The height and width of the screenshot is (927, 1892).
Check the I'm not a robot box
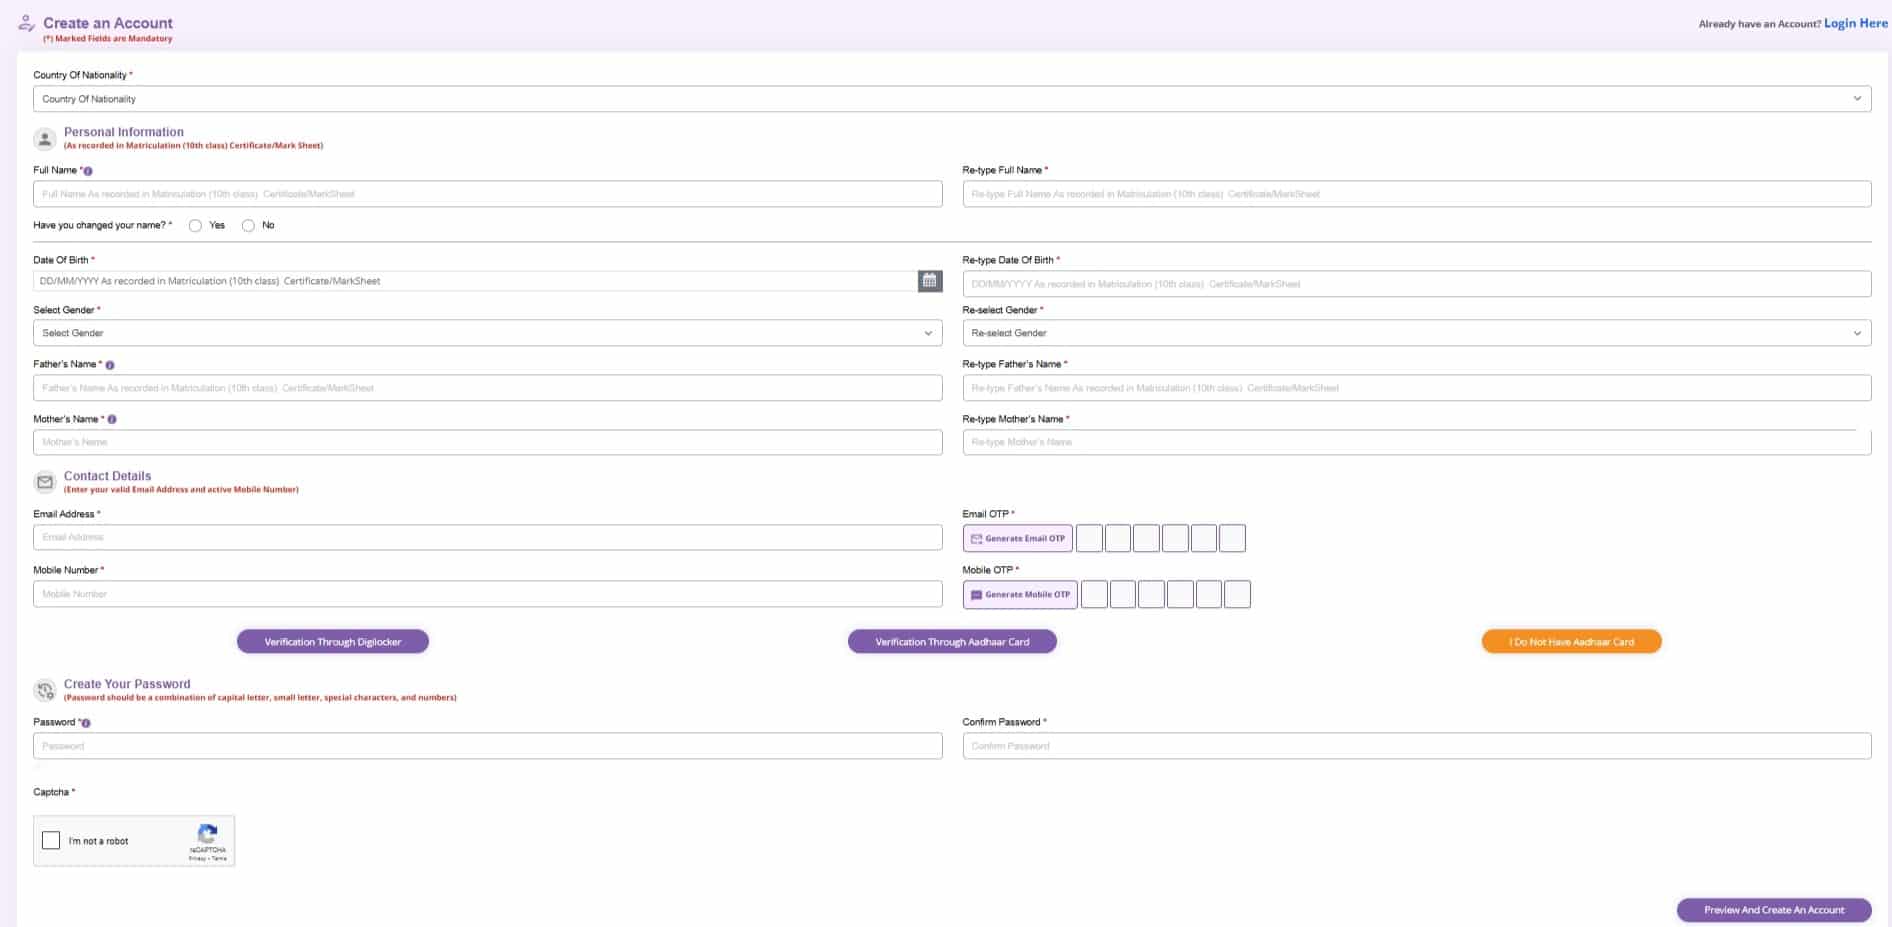pos(51,841)
